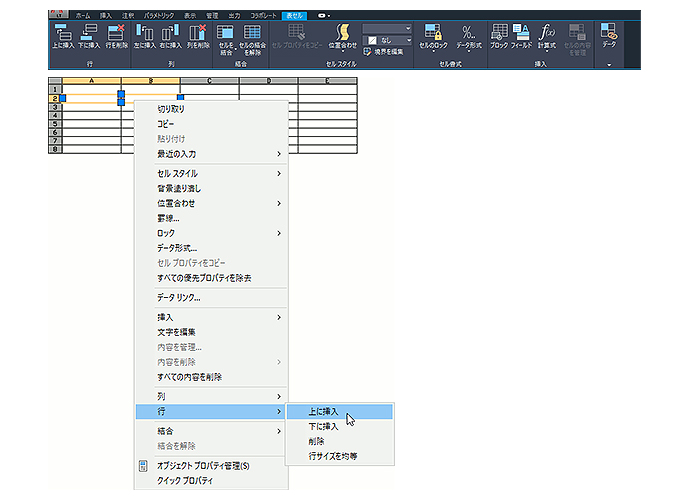
Task: Switch to the パラメトリック ribbon tab
Action: (159, 16)
